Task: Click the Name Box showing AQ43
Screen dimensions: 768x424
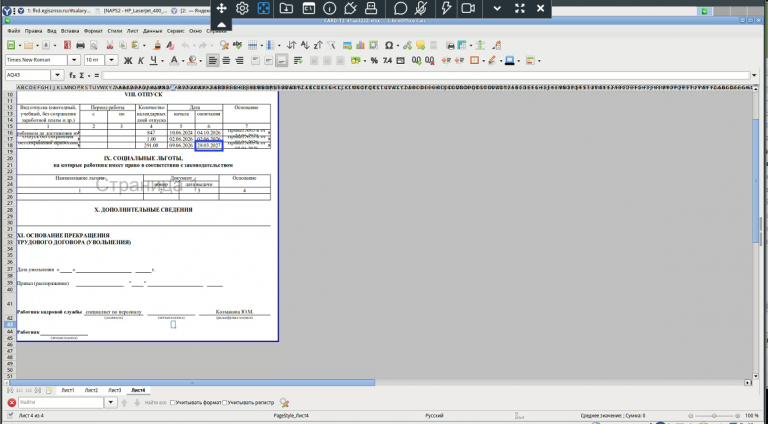Action: [x=28, y=75]
